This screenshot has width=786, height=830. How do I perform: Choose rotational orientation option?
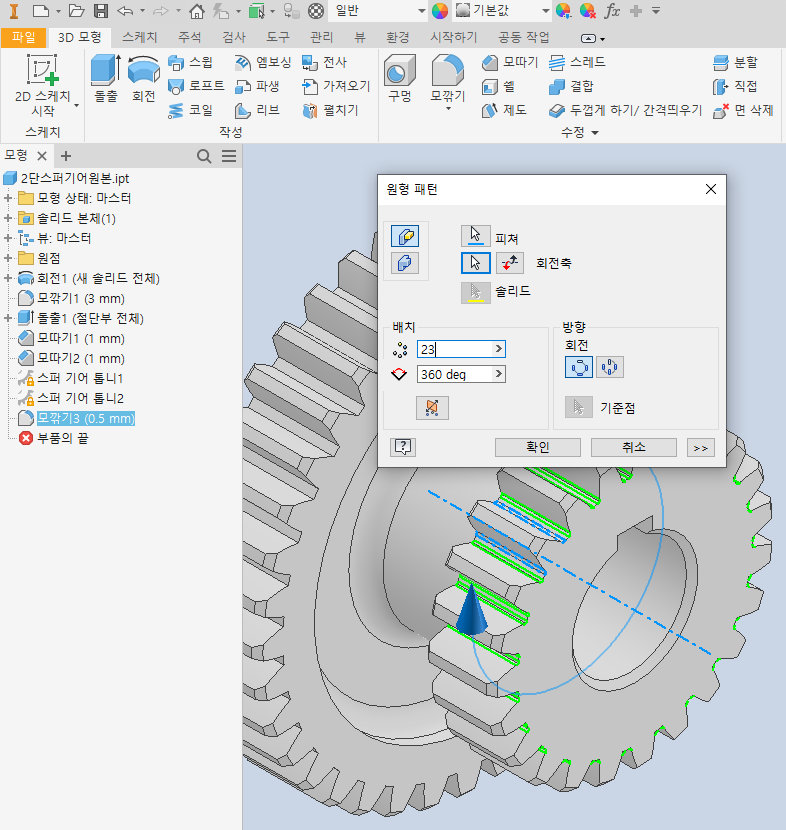(579, 367)
